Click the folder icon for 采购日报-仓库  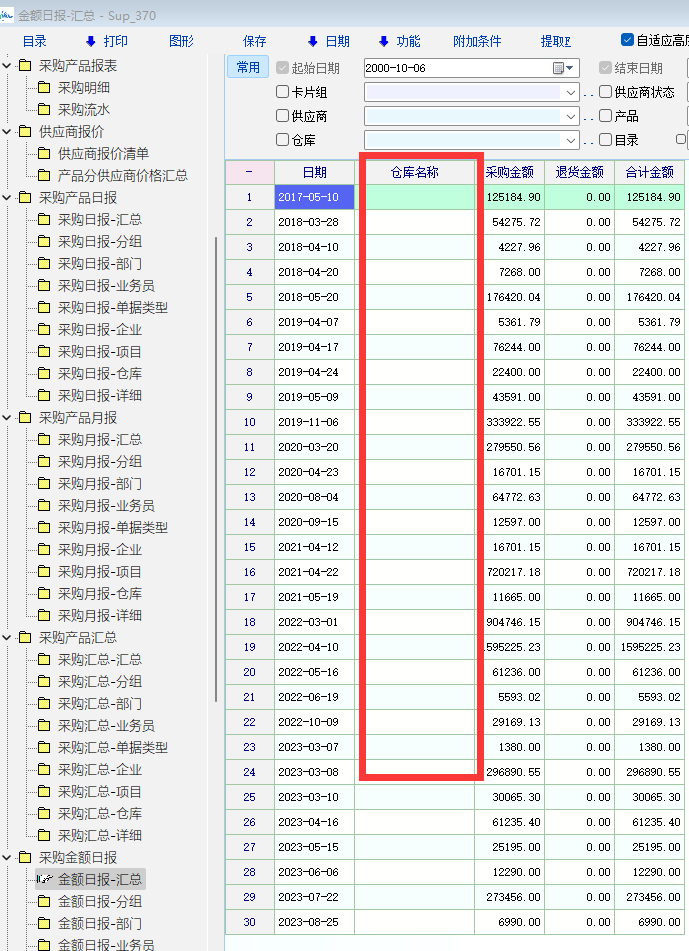43,374
